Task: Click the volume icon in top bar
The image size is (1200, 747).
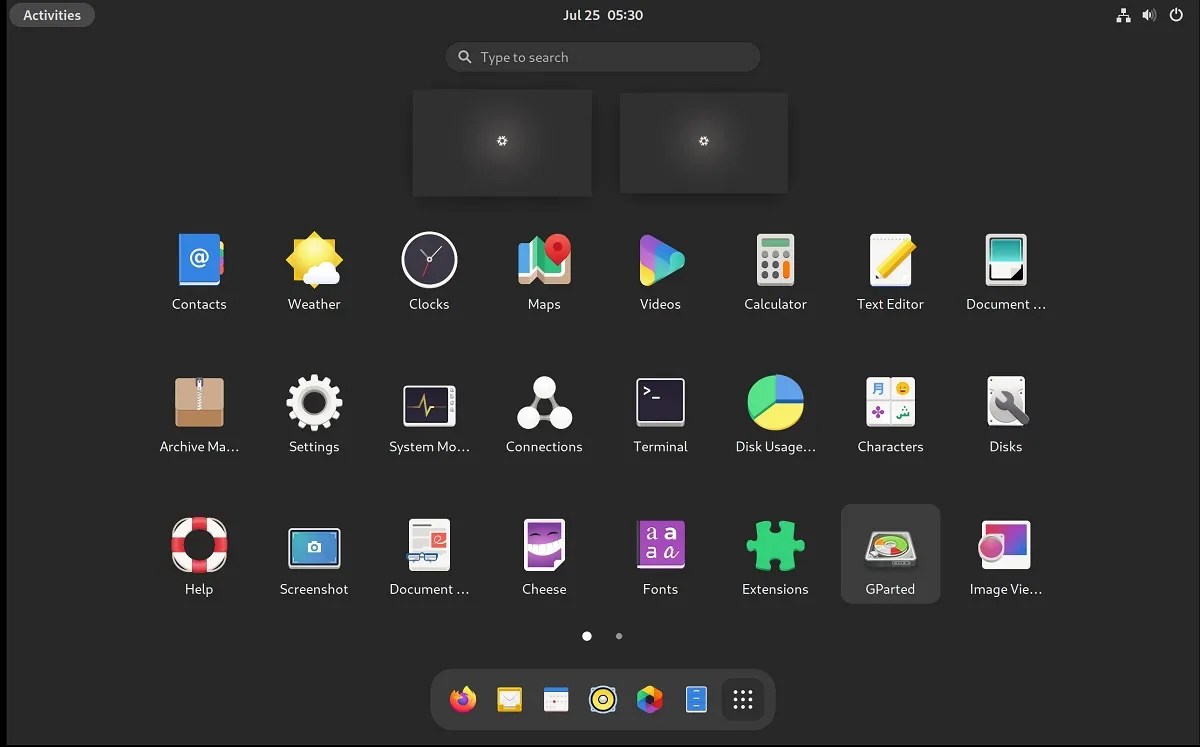Action: pos(1149,15)
